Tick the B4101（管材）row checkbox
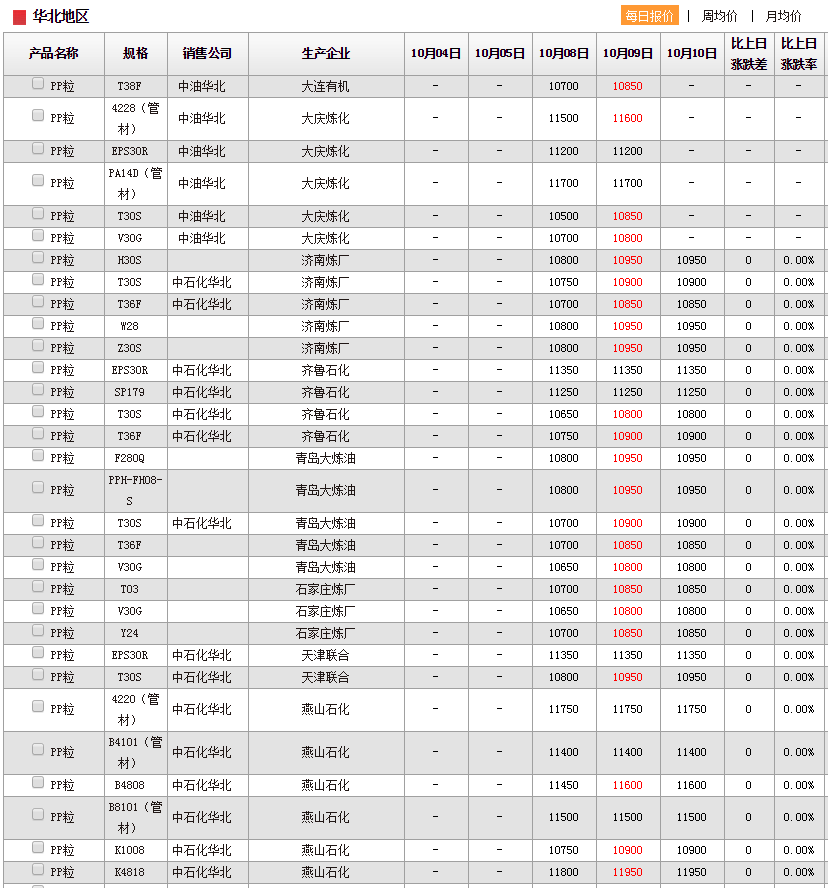Viewport: 828px width, 888px height. tap(38, 750)
